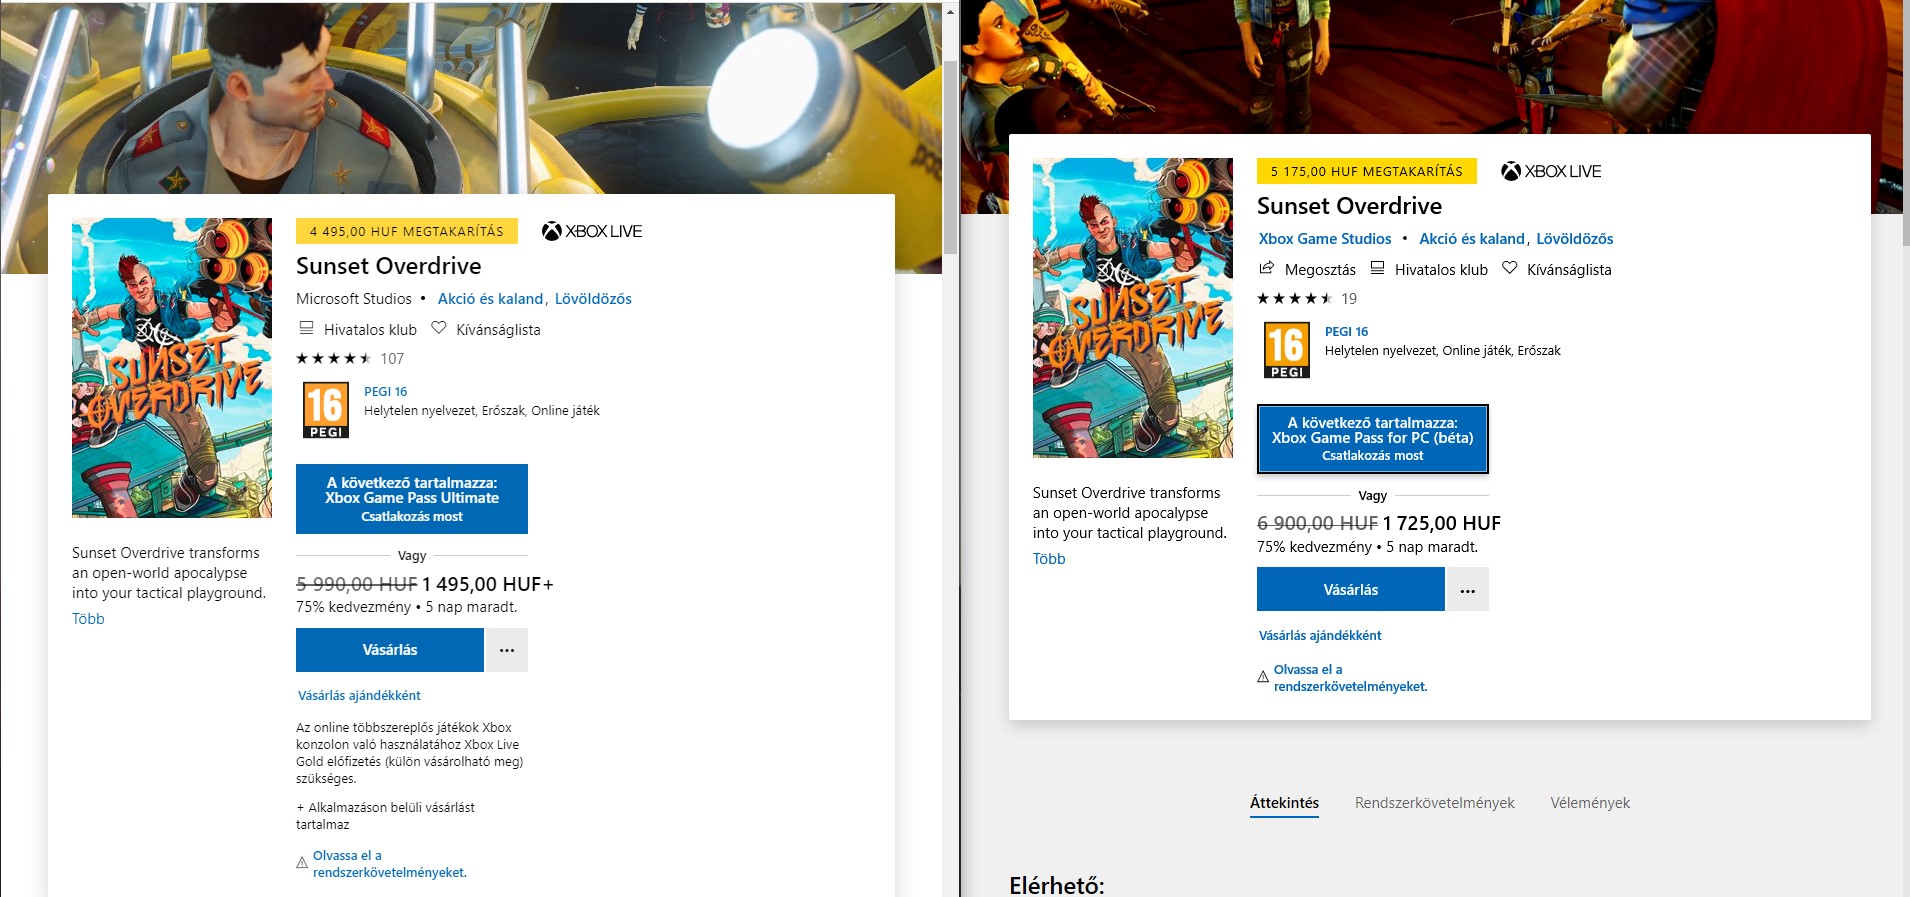
Task: Expand description with Több link in right window
Action: (1049, 559)
